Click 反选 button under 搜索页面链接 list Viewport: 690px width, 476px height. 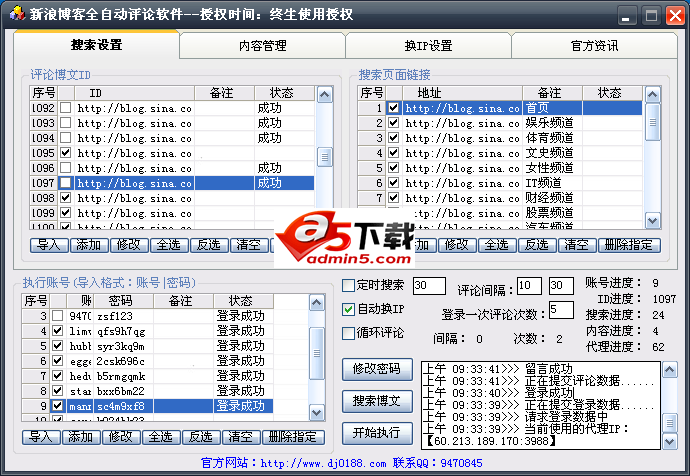537,245
